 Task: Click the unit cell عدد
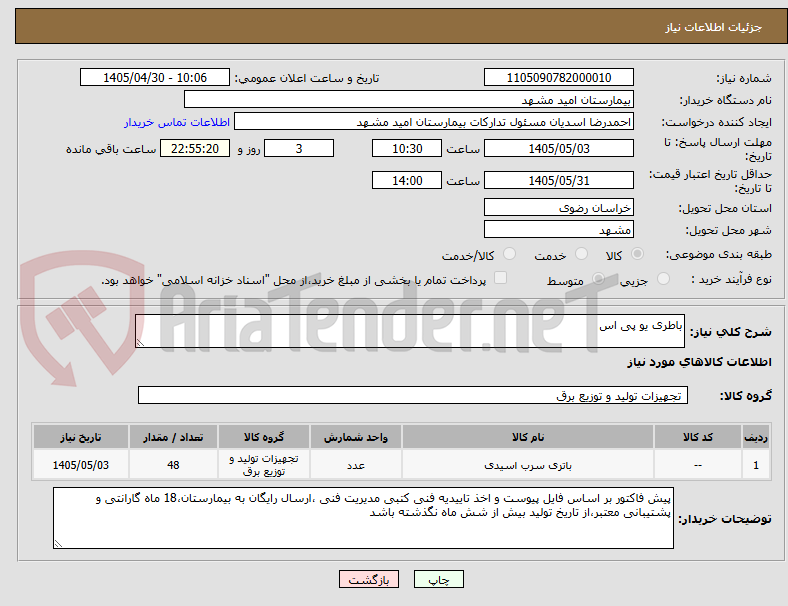(356, 465)
